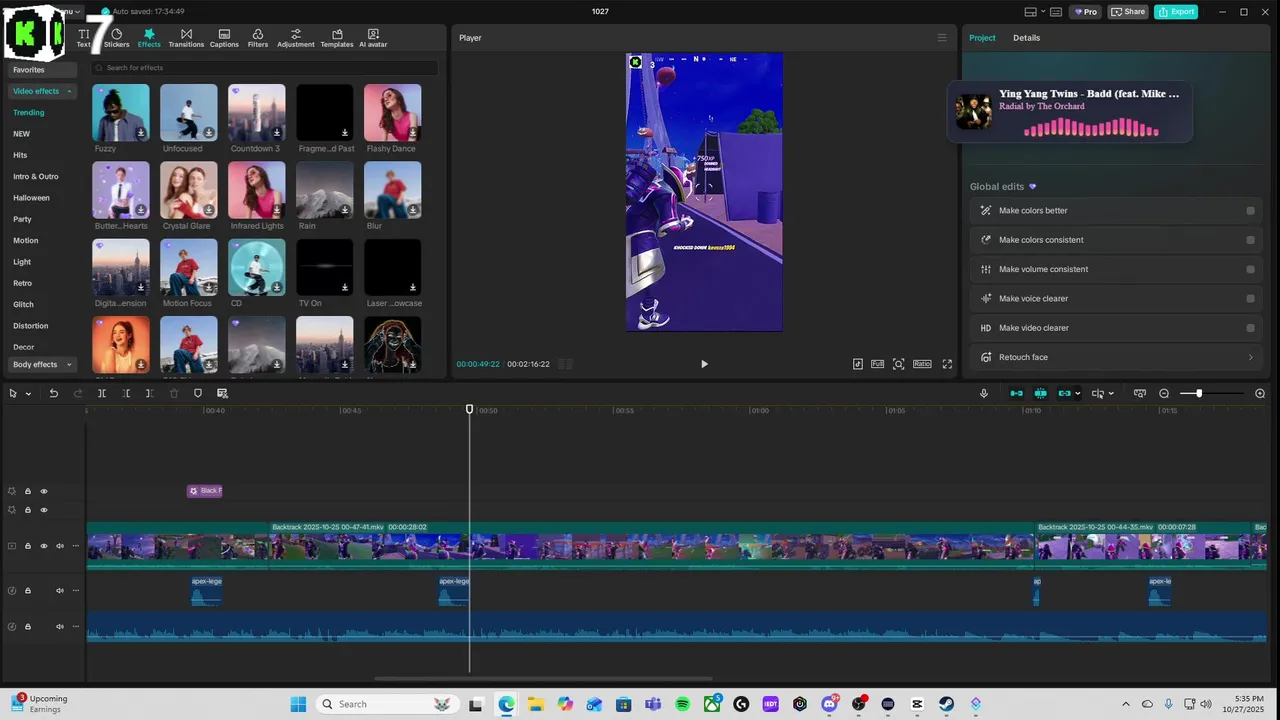Viewport: 1280px width, 720px height.
Task: Mute the main video track audio
Action: (60, 546)
